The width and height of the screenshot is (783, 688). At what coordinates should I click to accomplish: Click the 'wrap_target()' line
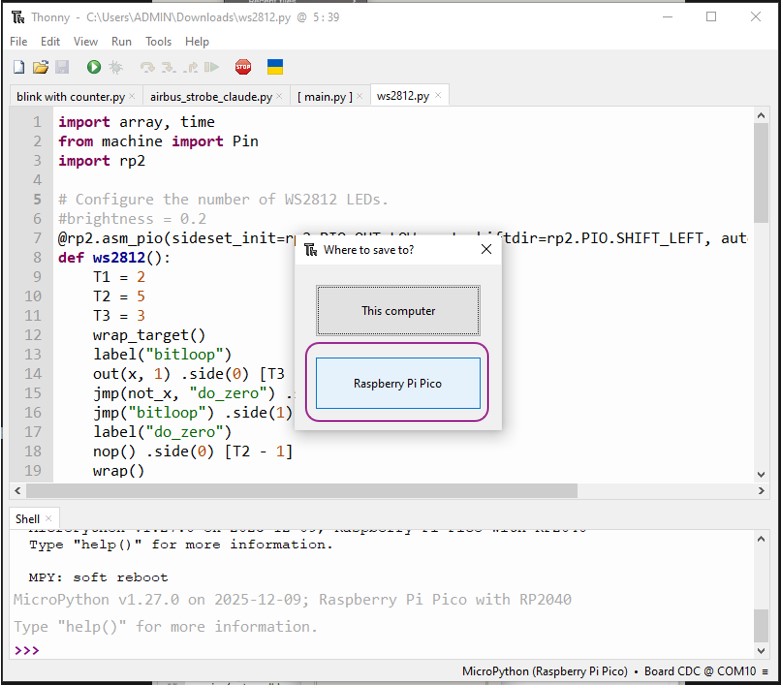[149, 335]
